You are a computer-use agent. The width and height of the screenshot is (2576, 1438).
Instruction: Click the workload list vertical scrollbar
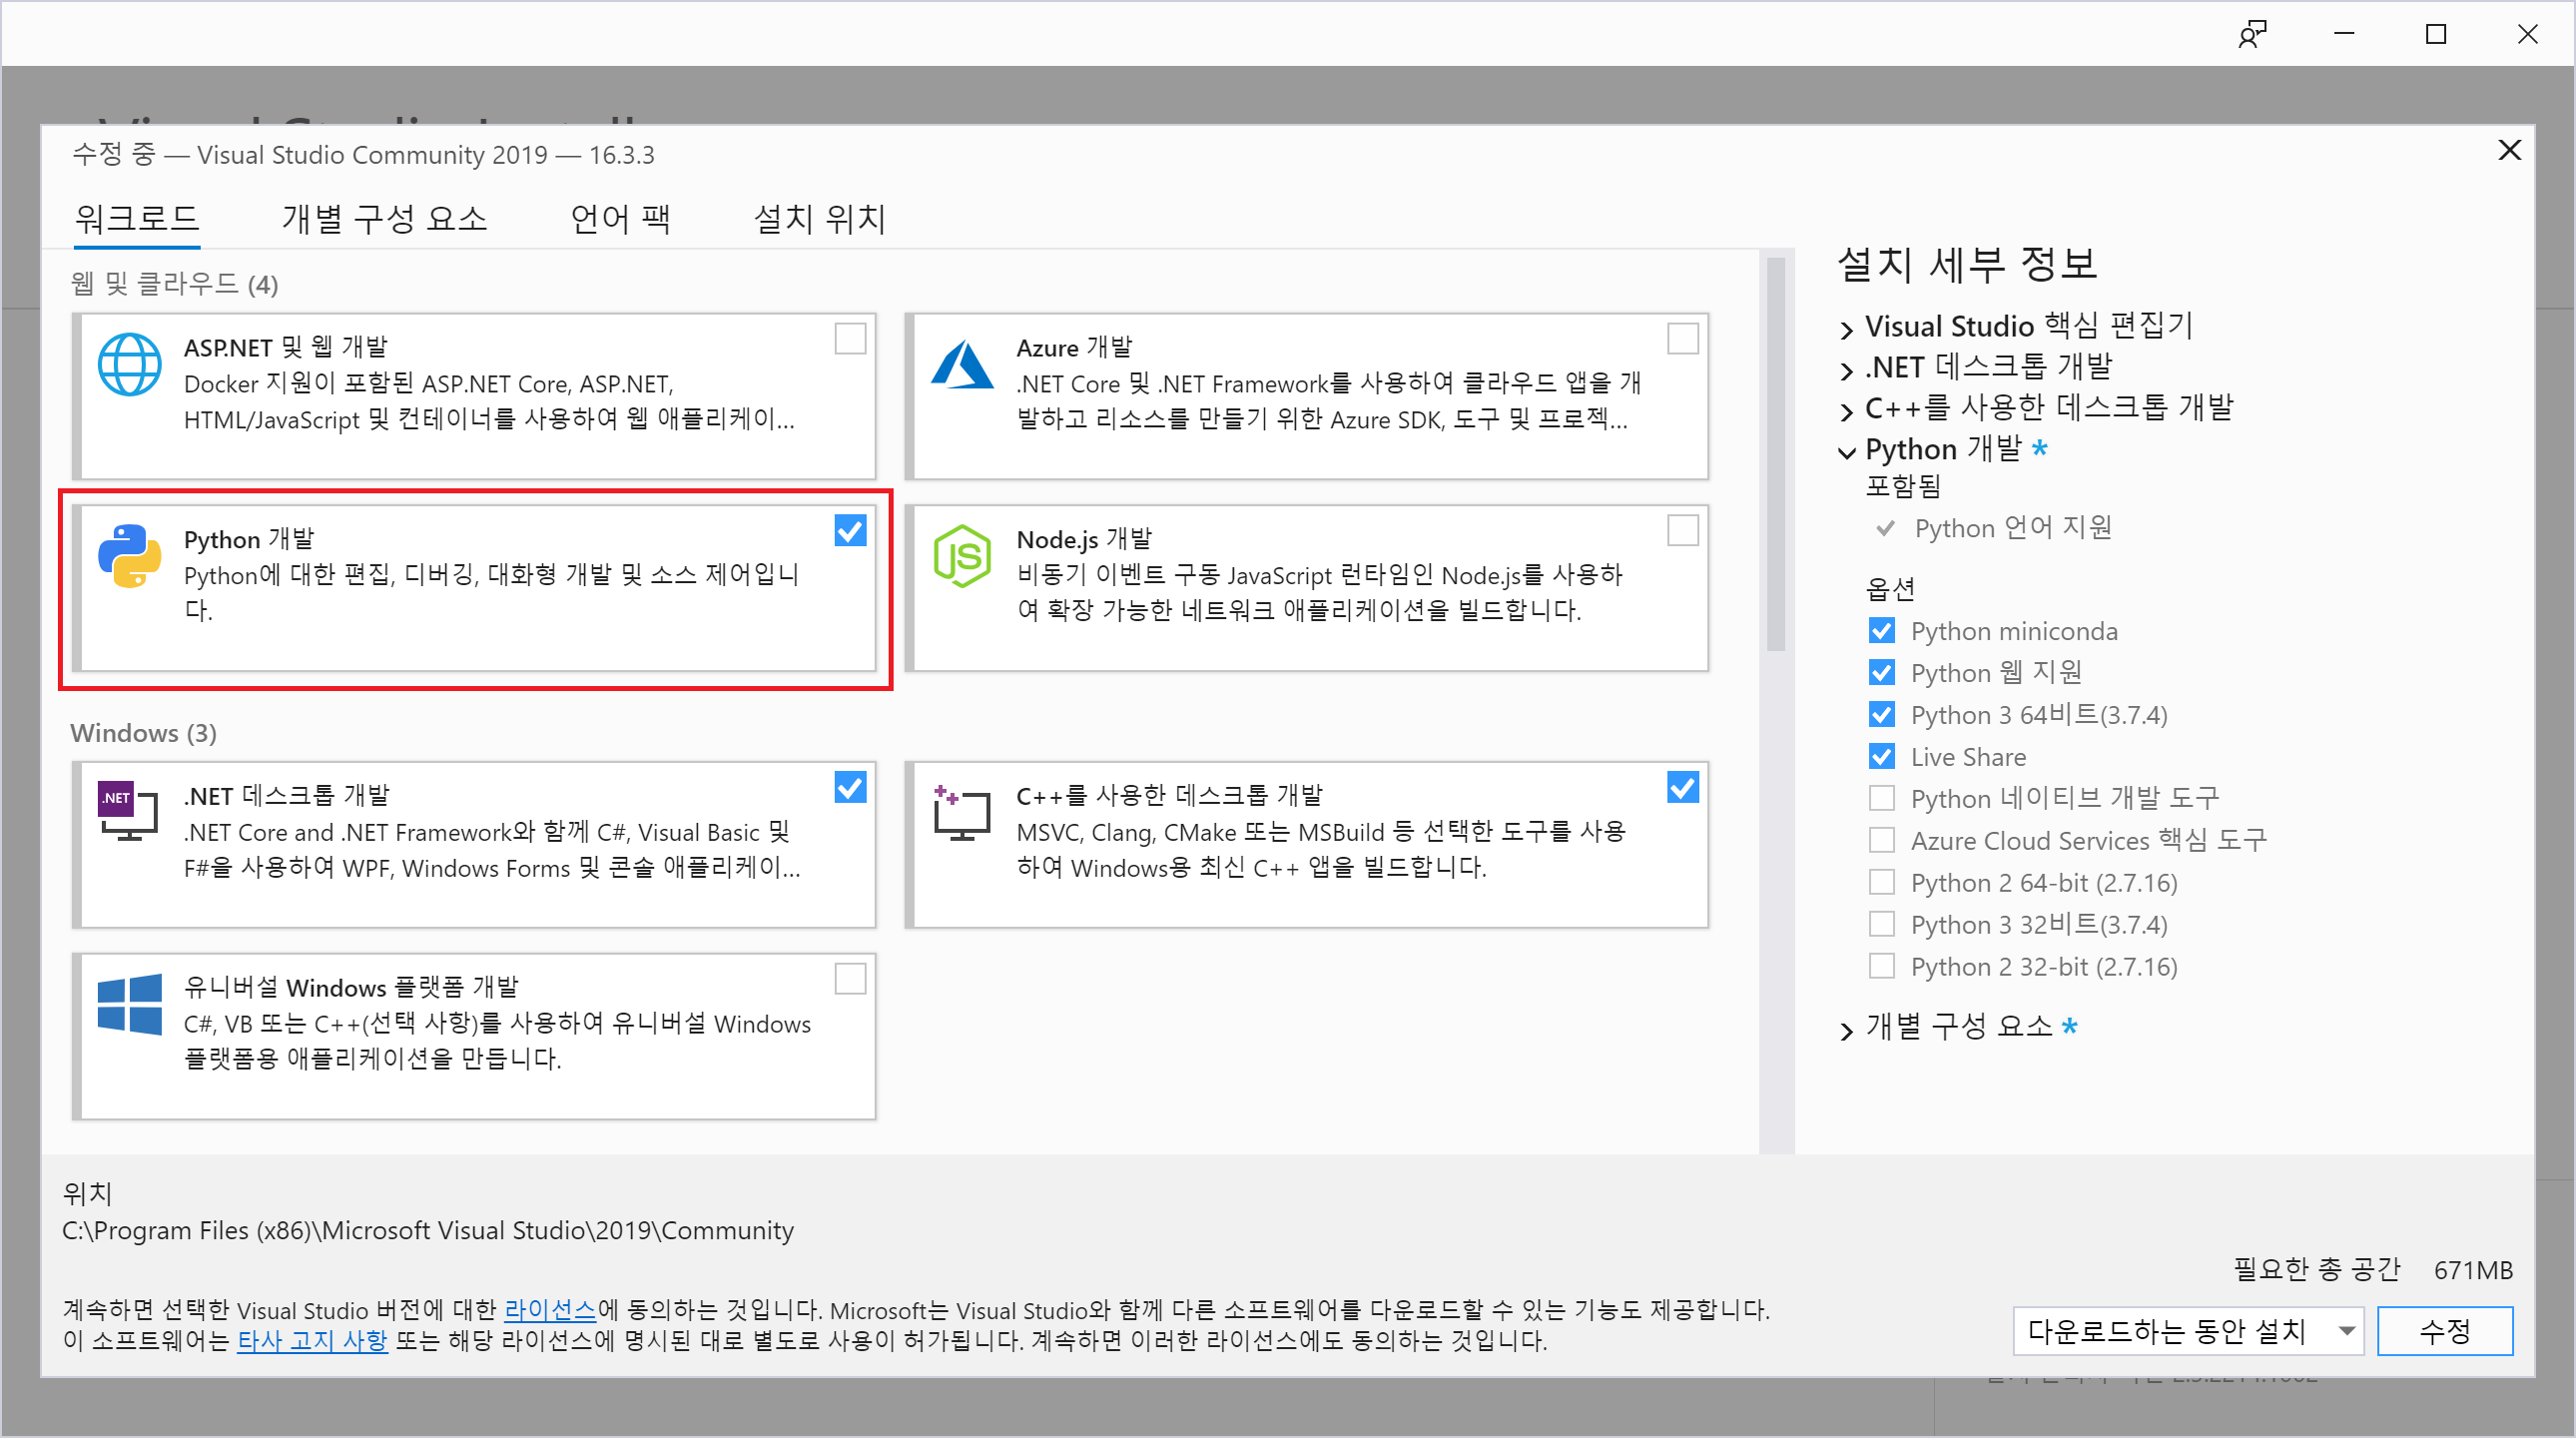(1775, 455)
